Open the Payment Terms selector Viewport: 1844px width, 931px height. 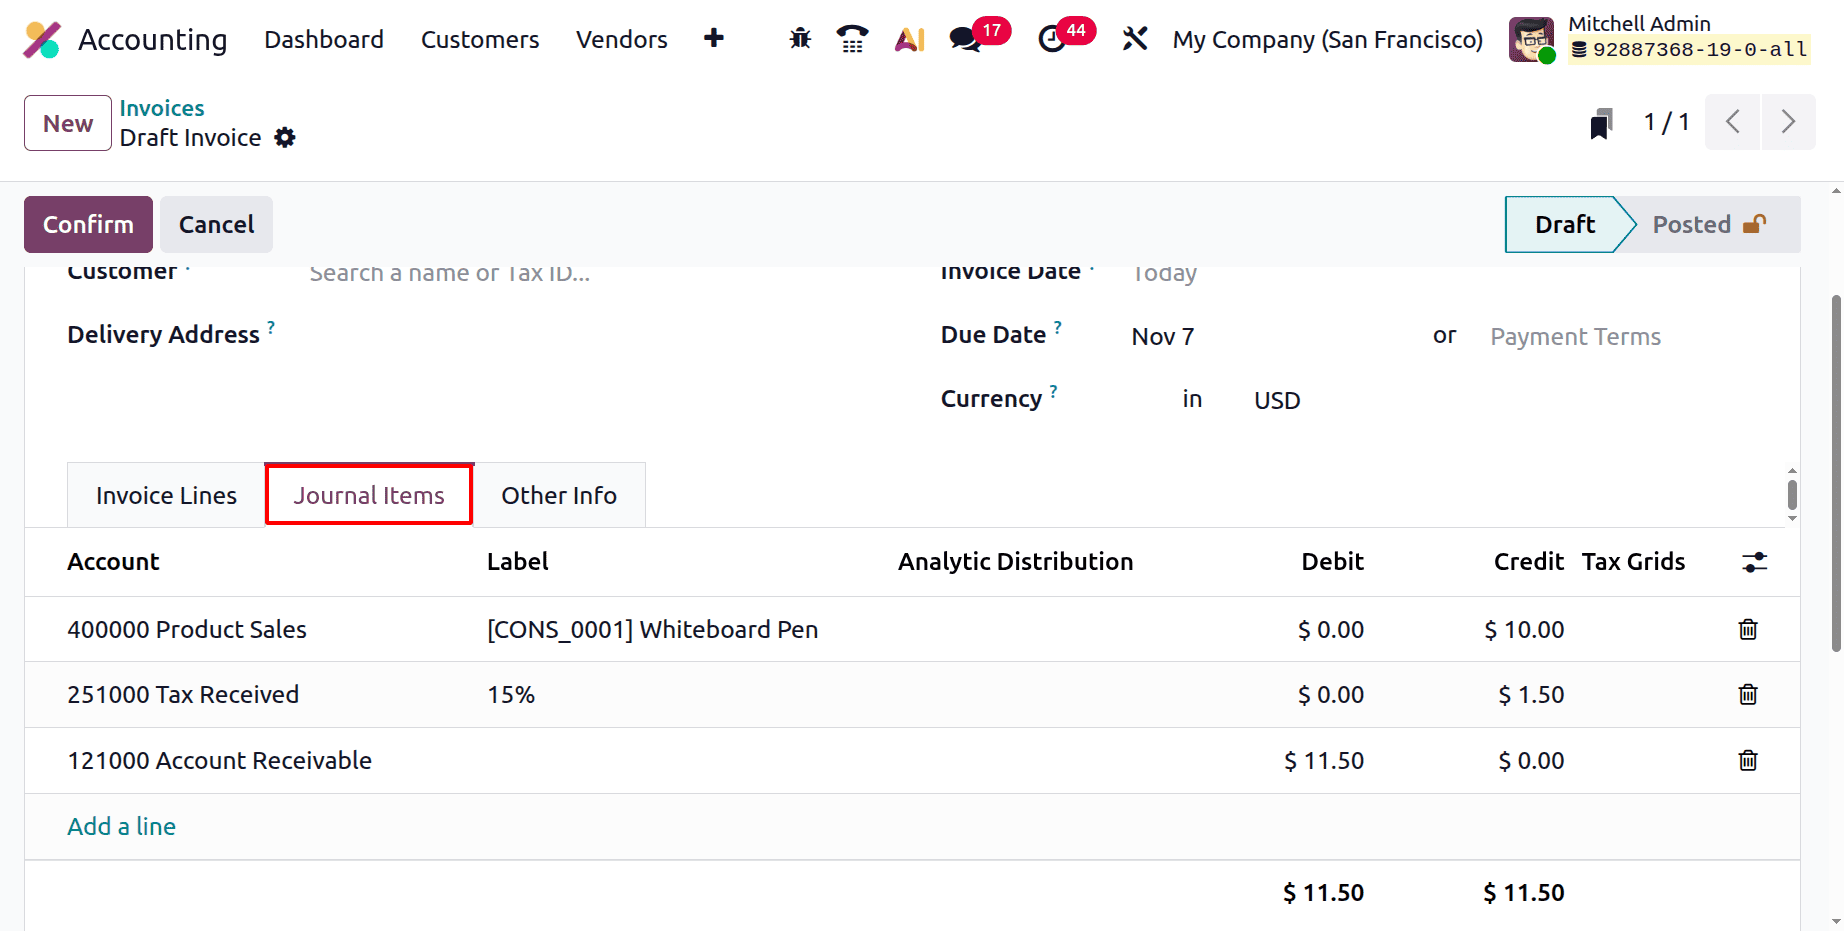click(x=1575, y=336)
